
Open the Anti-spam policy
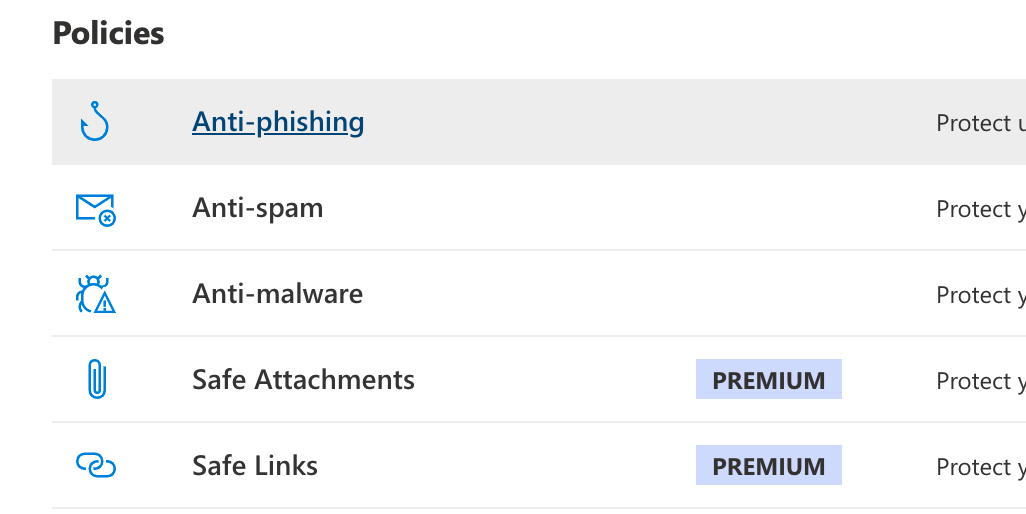tap(257, 208)
